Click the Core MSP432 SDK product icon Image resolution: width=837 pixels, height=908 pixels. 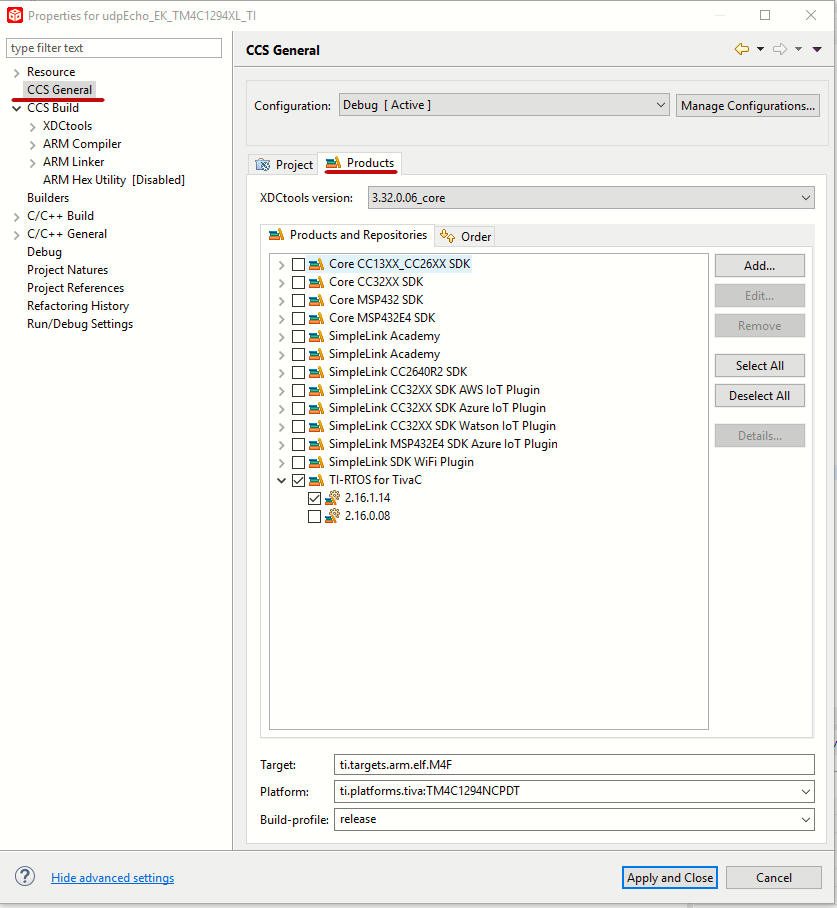point(316,300)
